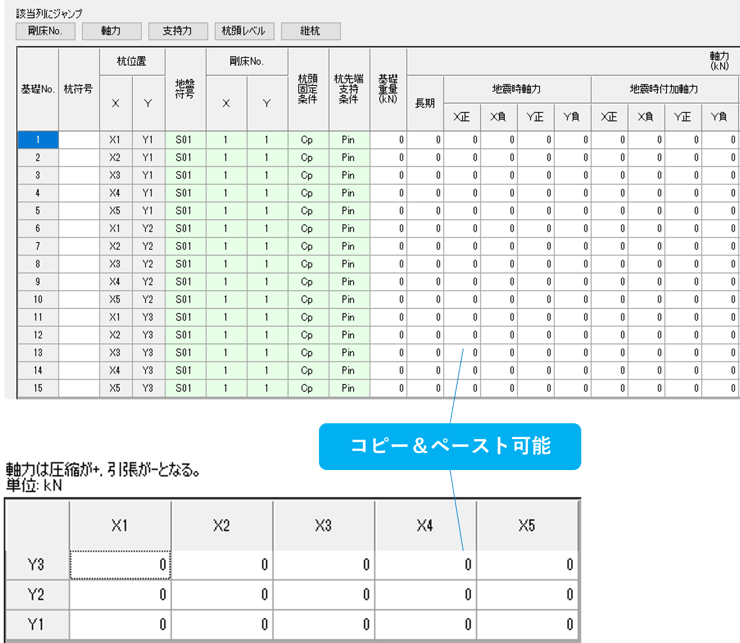Screen dimensions: 740x643
Task: Click pile position X cell in row 2
Action: coord(116,158)
